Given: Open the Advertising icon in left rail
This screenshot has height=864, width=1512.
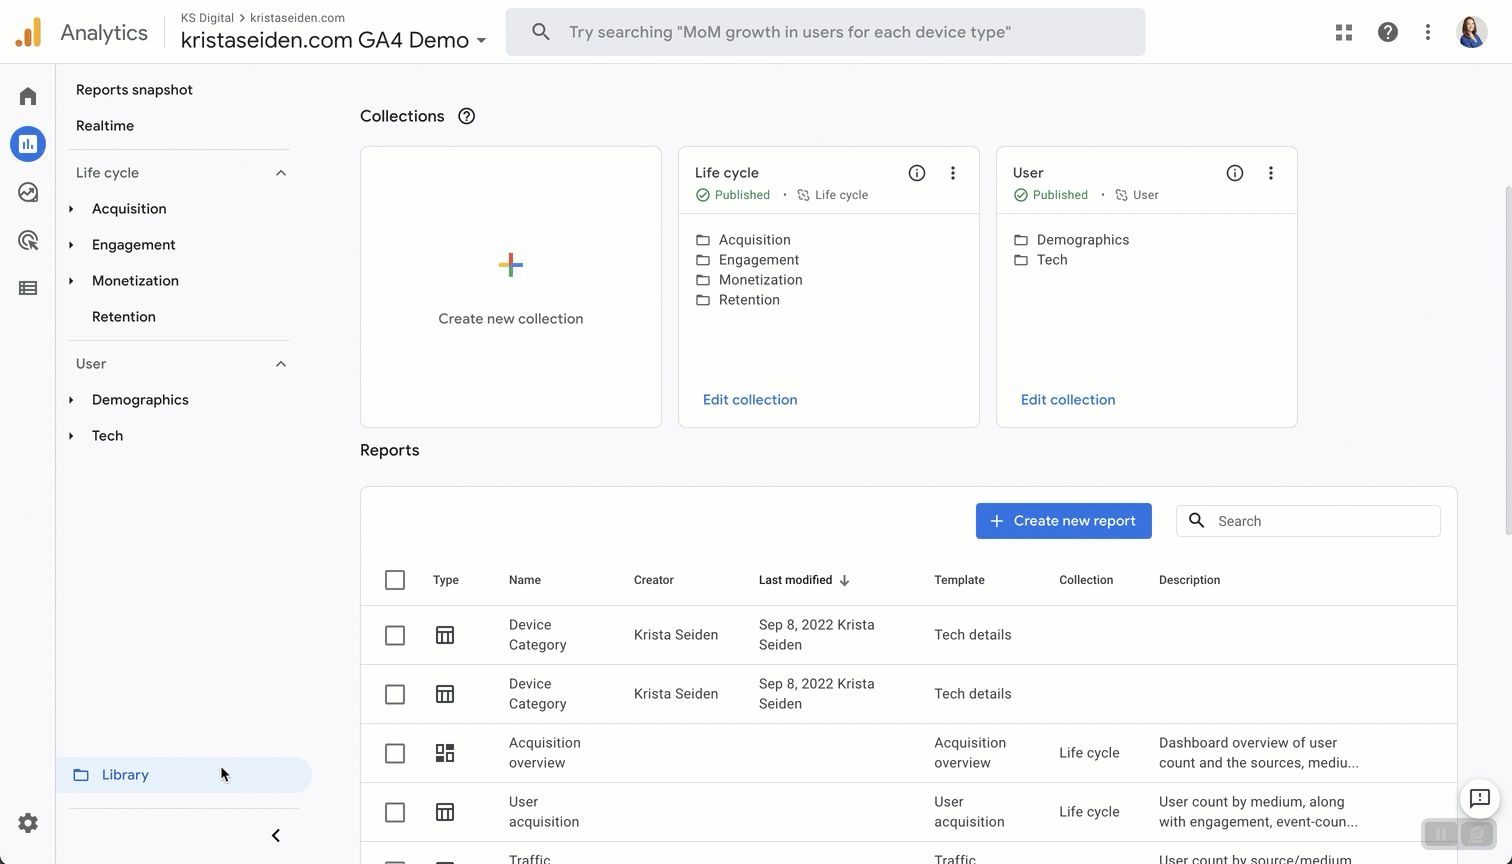Looking at the screenshot, I should coord(28,240).
